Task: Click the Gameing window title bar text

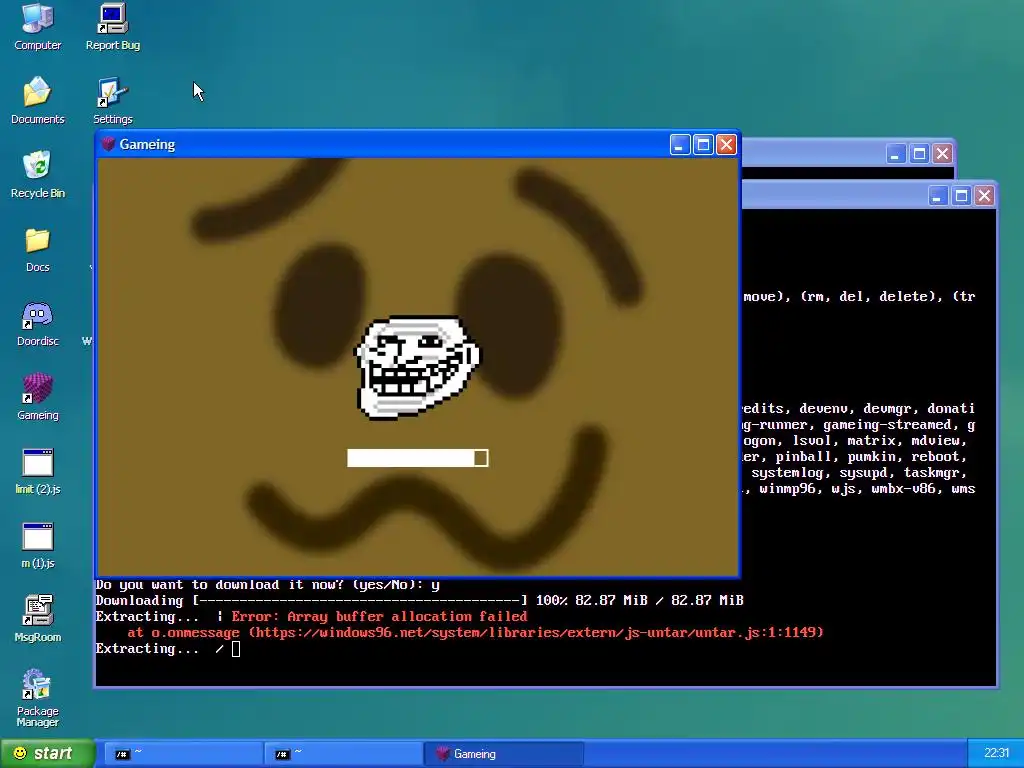Action: (x=147, y=144)
